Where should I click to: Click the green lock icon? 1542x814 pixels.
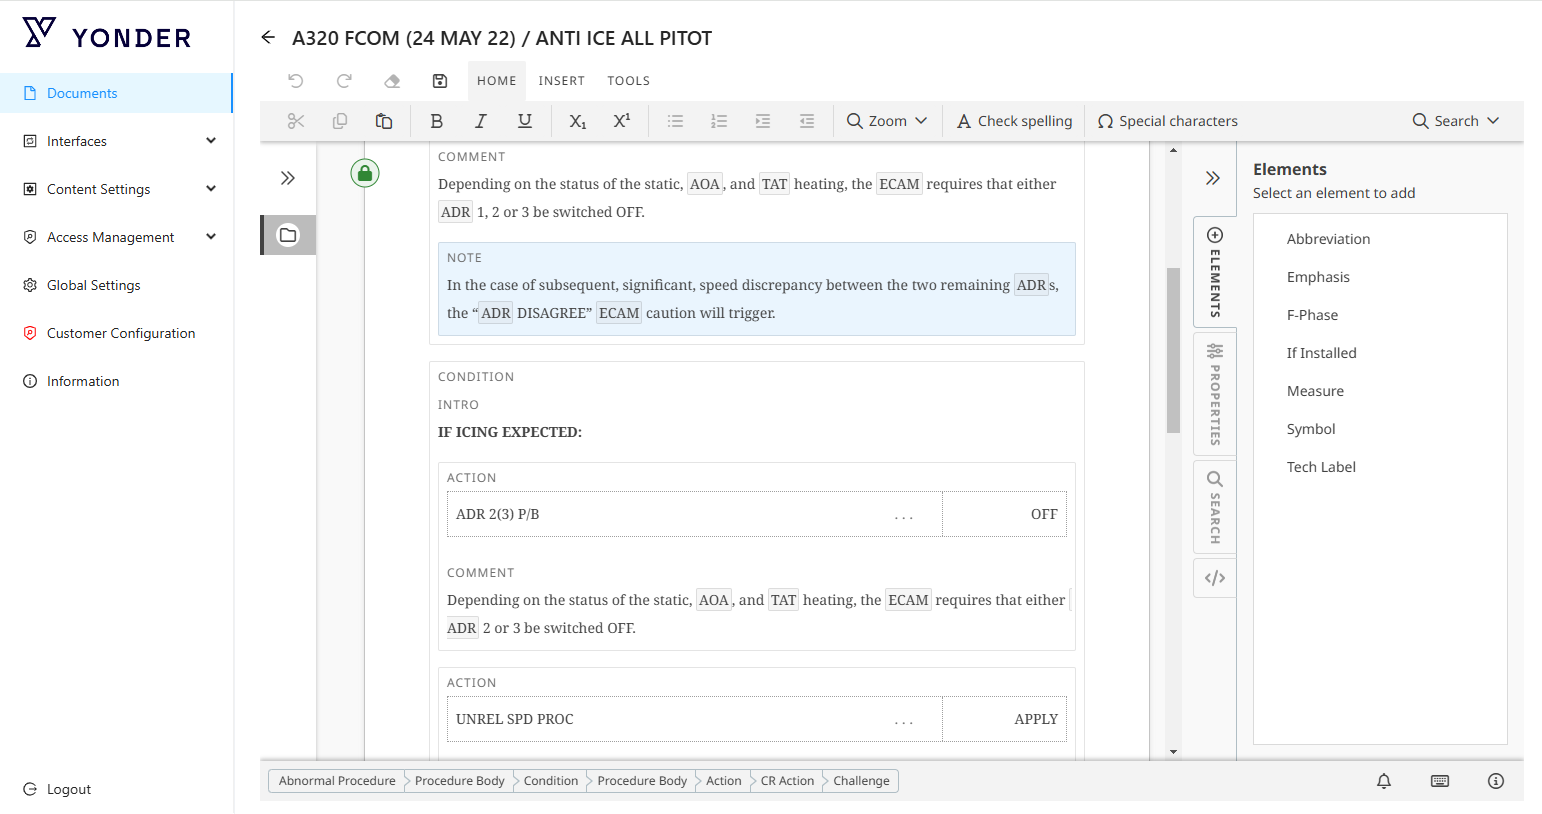(x=365, y=173)
